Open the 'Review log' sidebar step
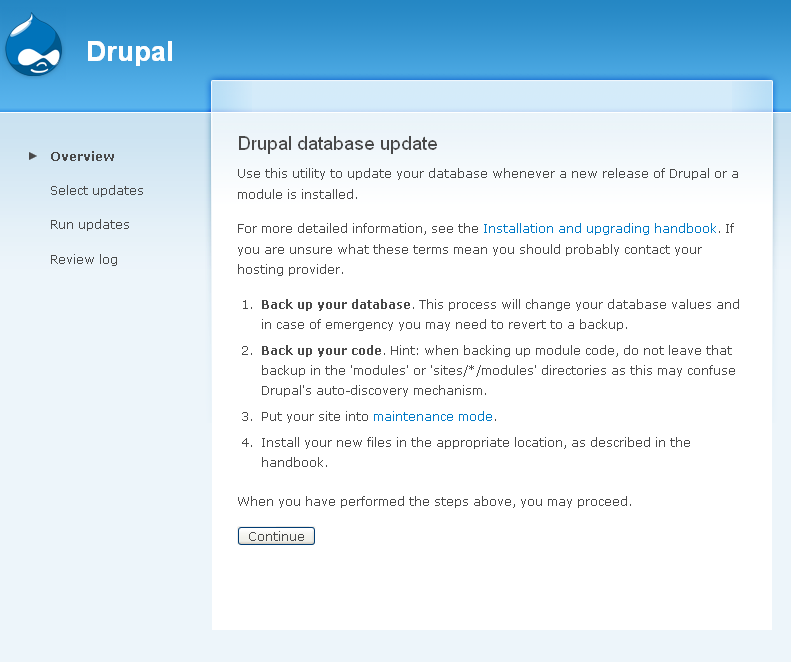 point(84,259)
